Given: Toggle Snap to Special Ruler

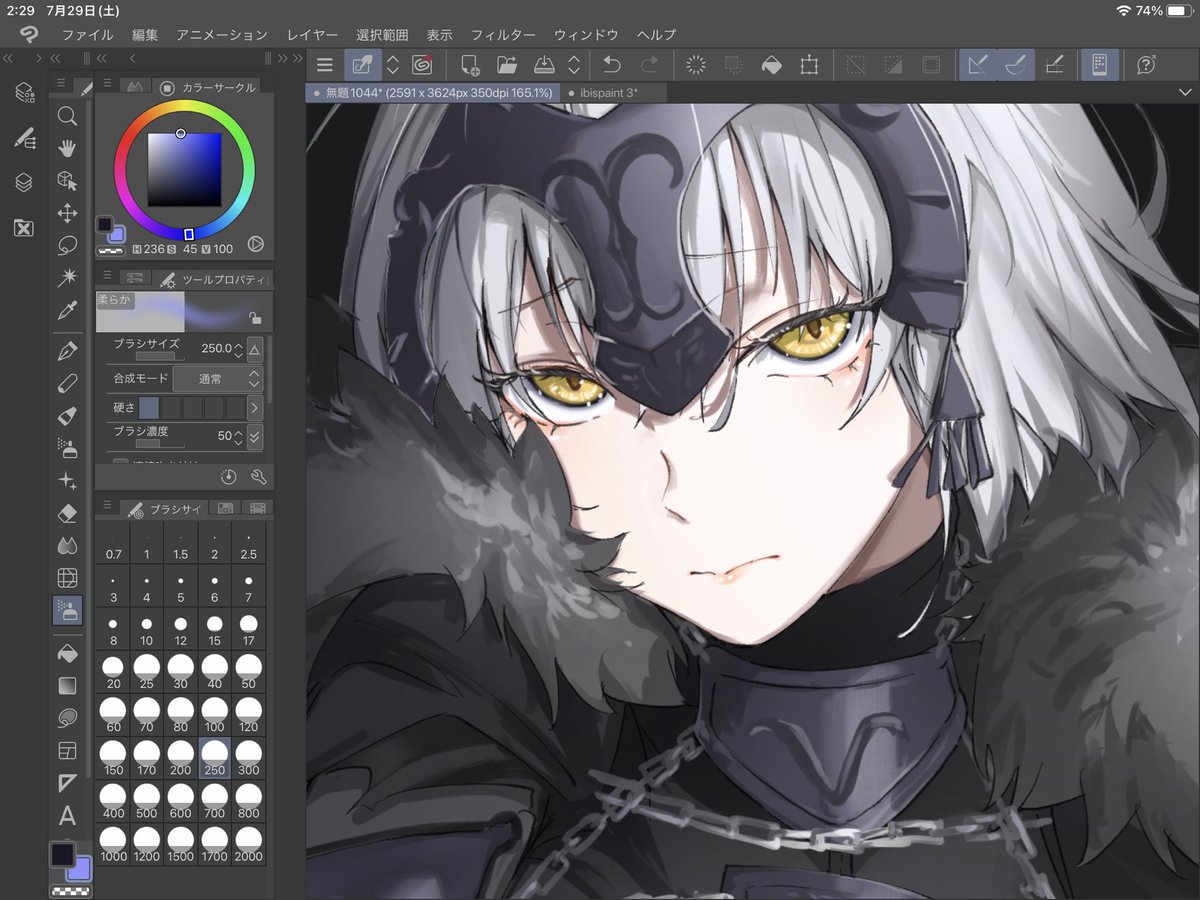Looking at the screenshot, I should (1016, 65).
